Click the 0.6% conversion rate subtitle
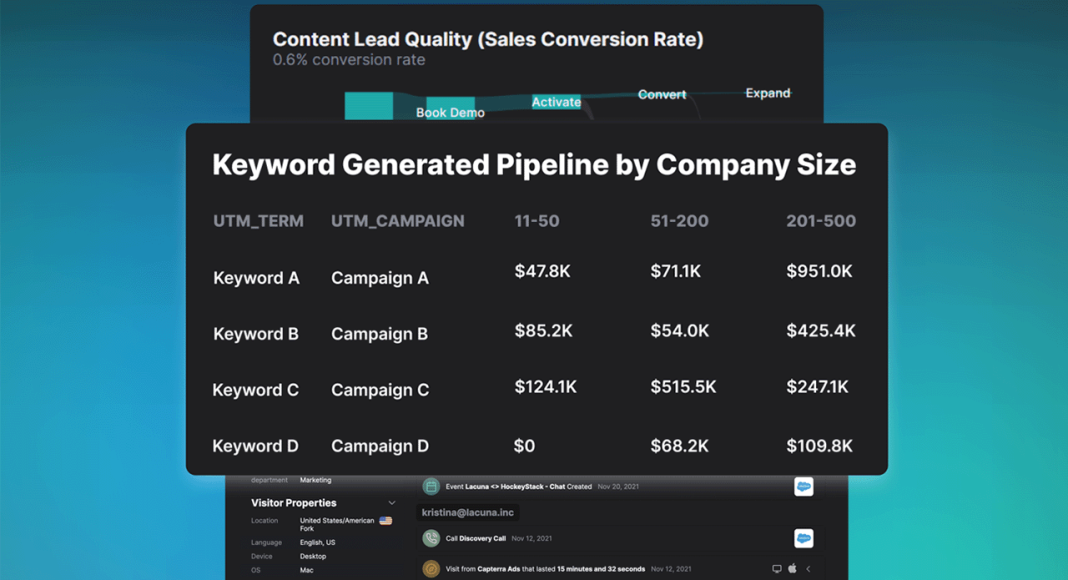 [x=349, y=60]
